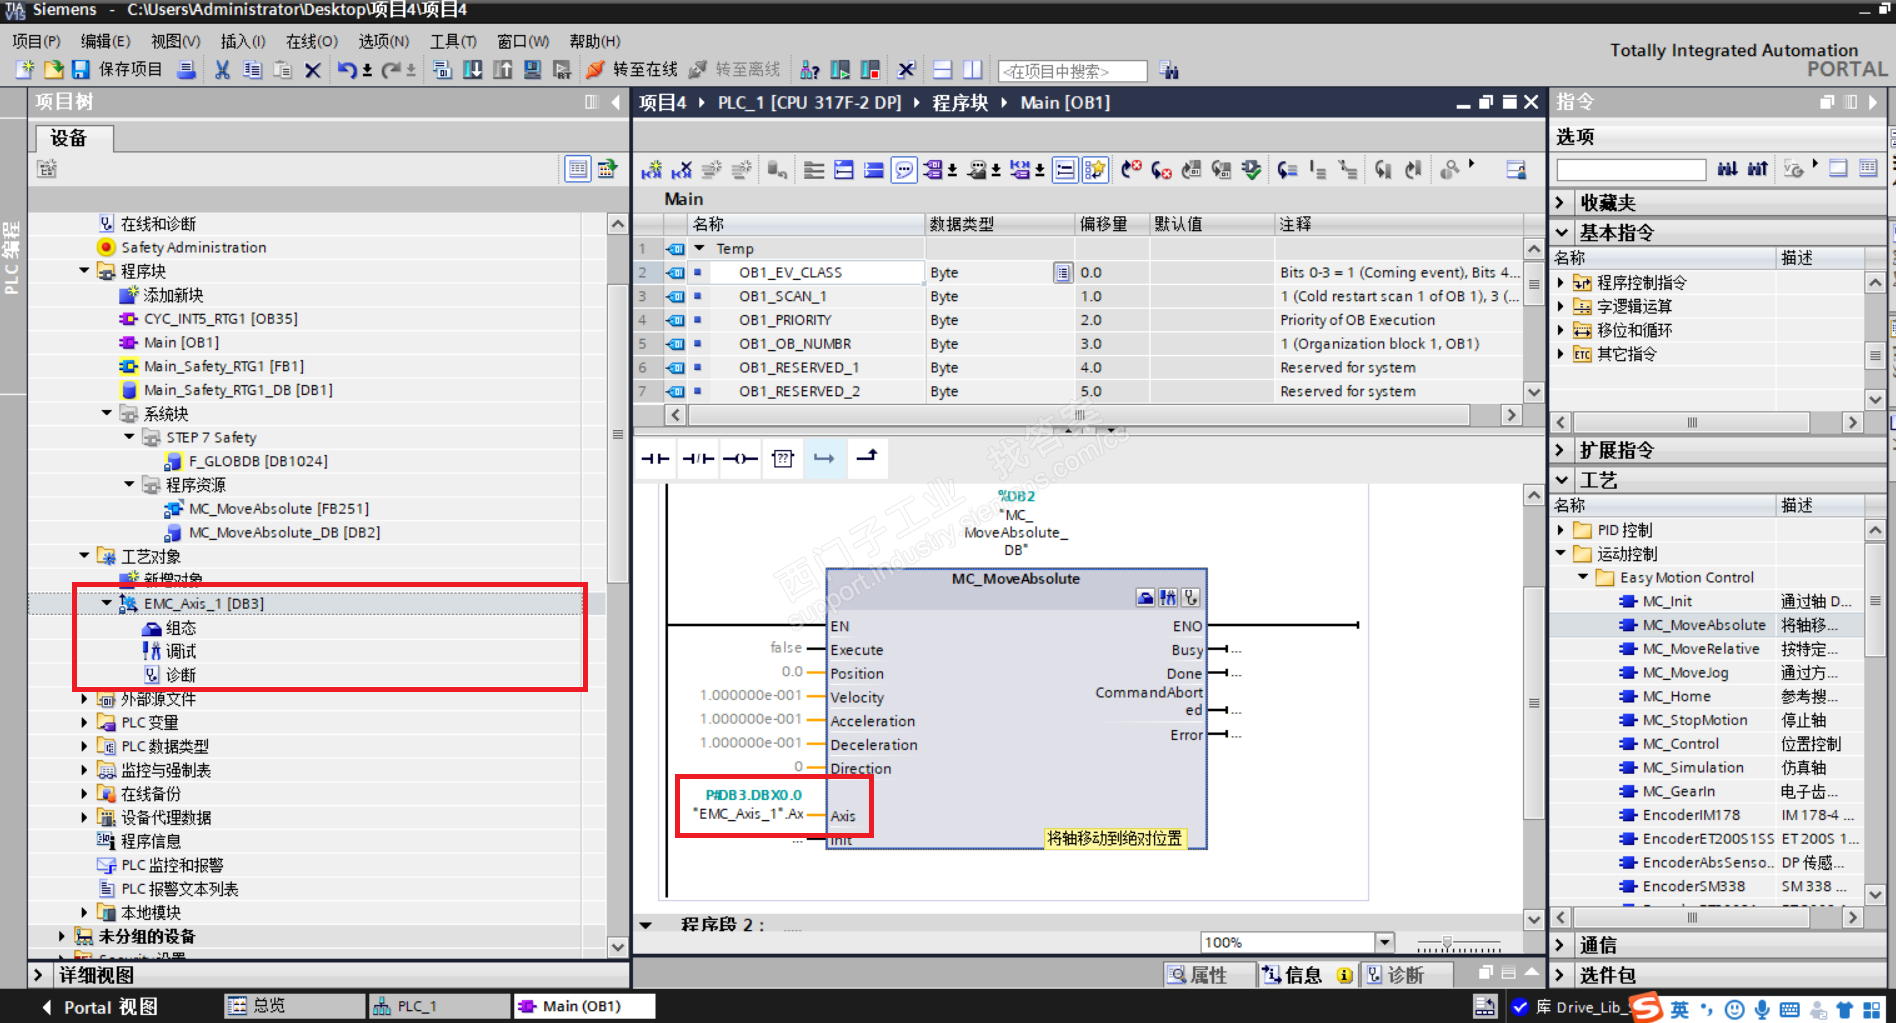
Task: Click the project search input field
Action: coord(1072,71)
